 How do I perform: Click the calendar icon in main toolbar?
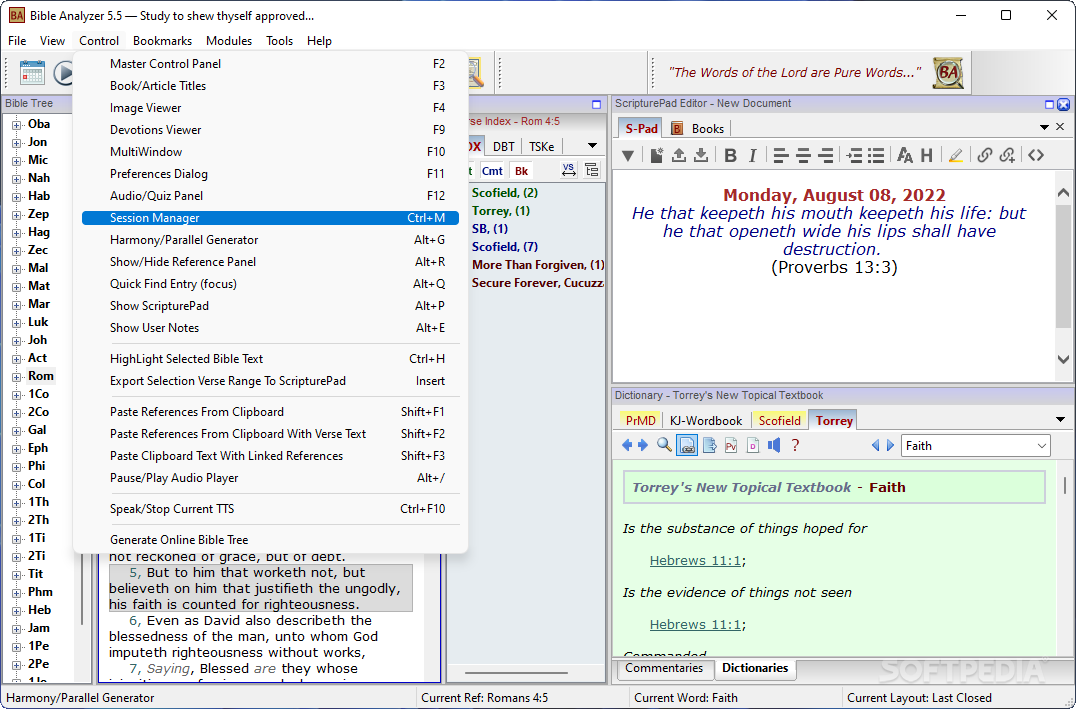click(32, 73)
